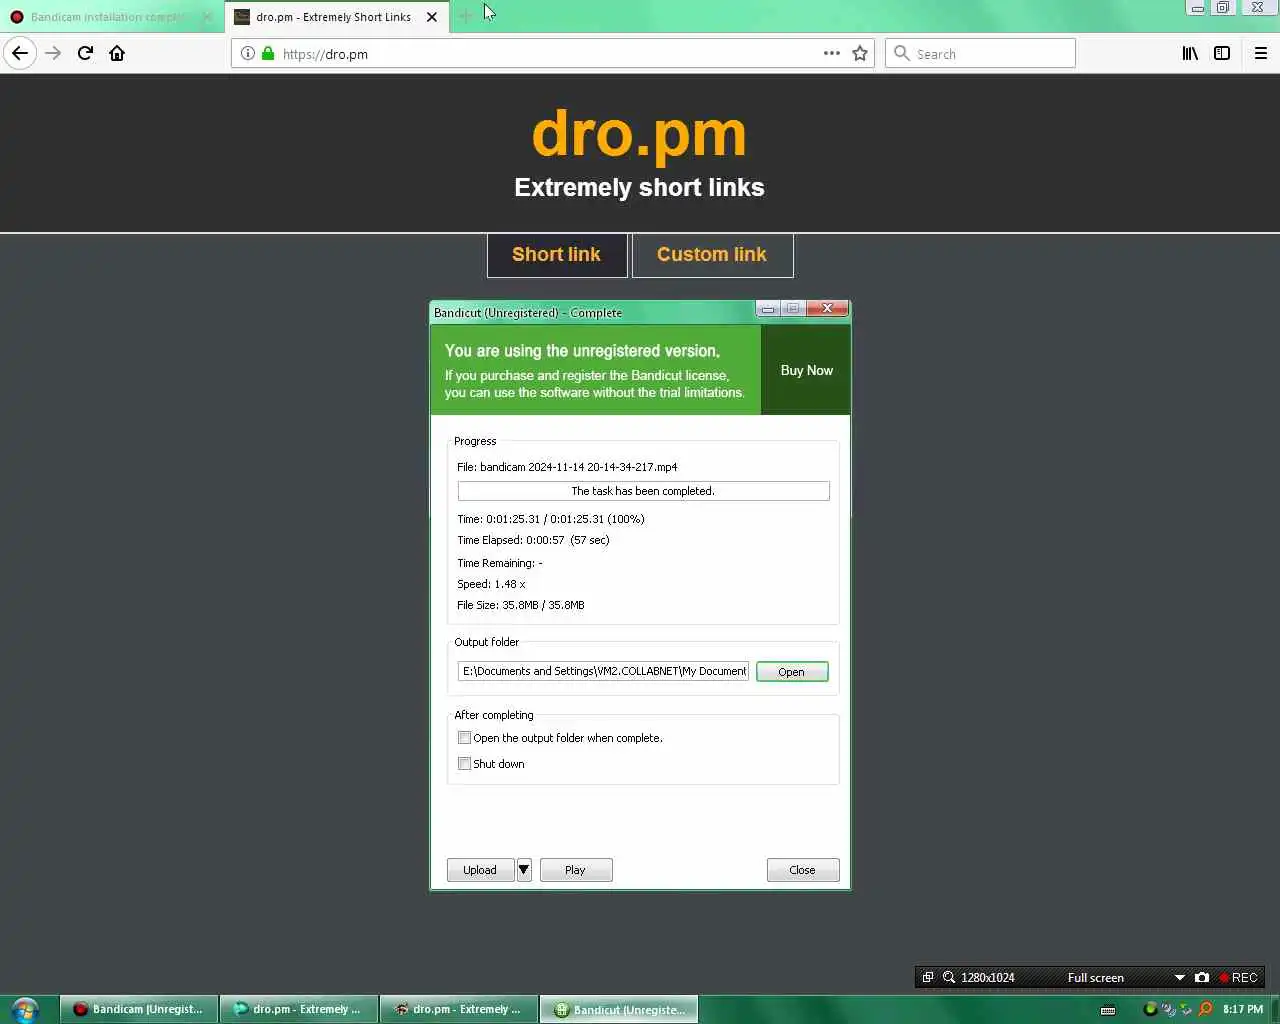Play the finished video
The image size is (1280, 1024).
coord(576,870)
